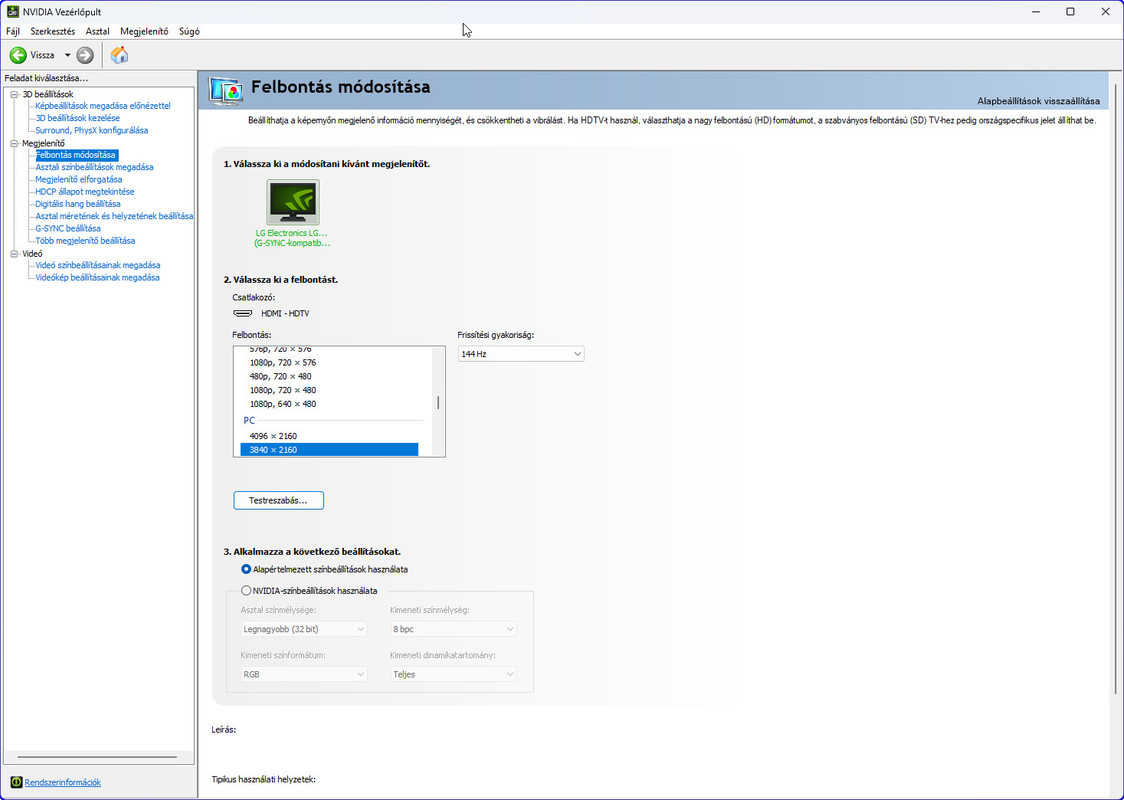Screen dimensions: 1124x800
Task: Open the Súgó menu
Action: coord(189,32)
